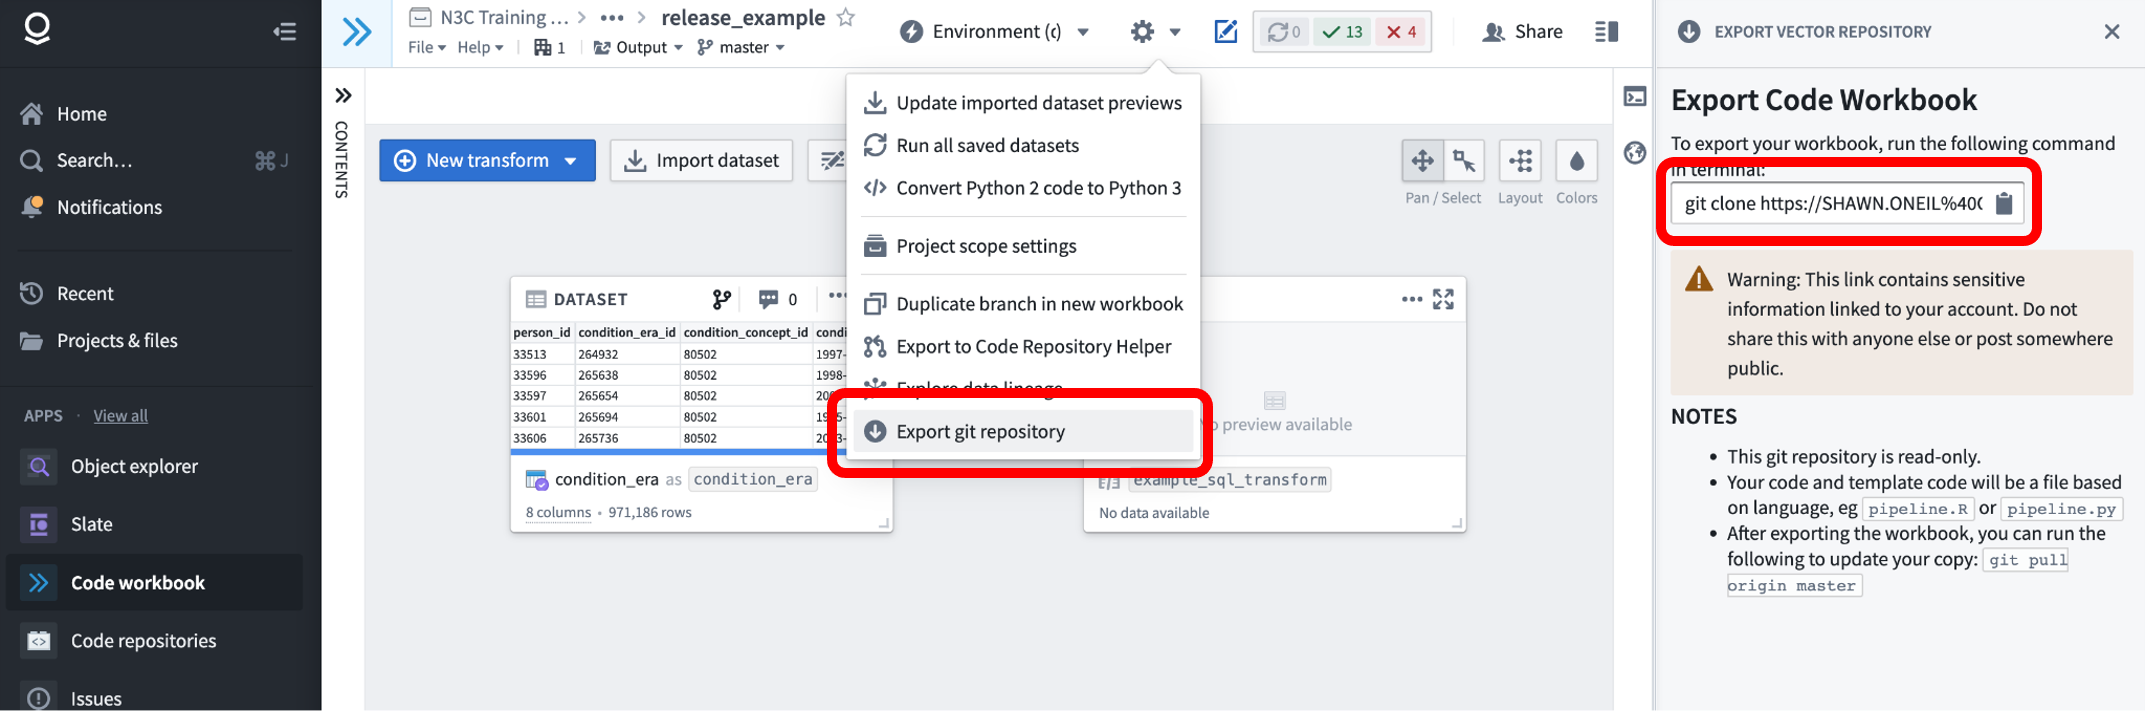Open globe icon in side strip
Screen dimensions: 2145x715
[1635, 153]
